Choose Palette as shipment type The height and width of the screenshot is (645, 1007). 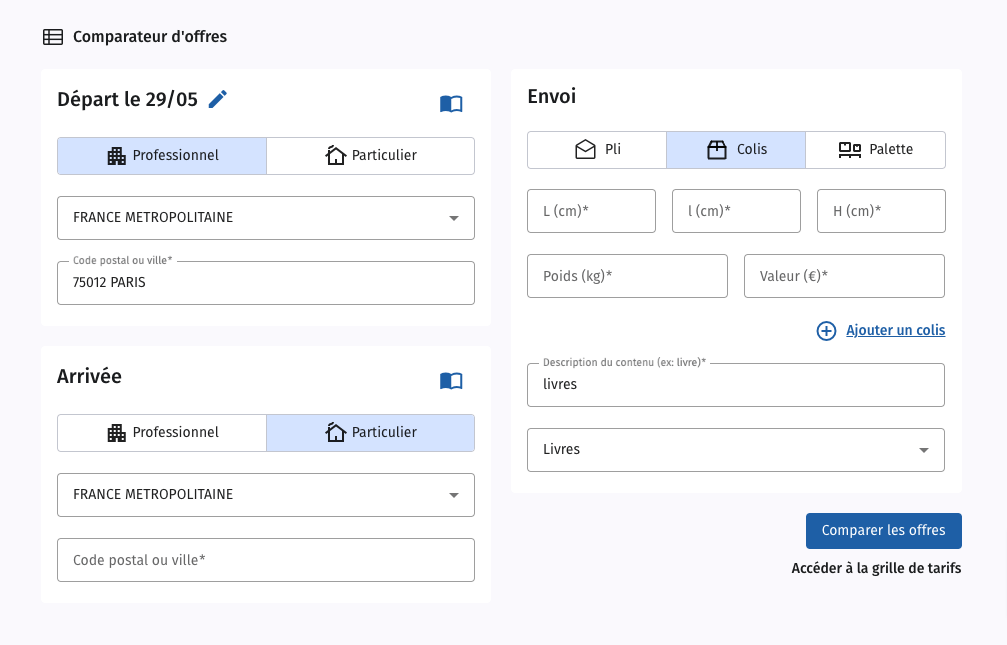point(875,150)
